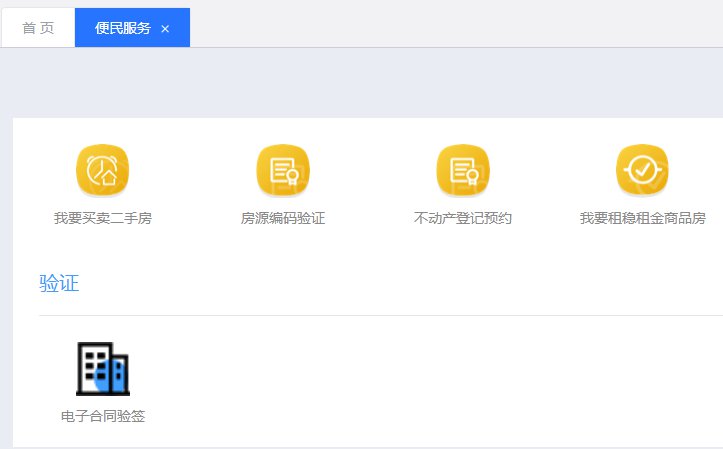The width and height of the screenshot is (723, 449).
Task: Click the 不动产登记预约 text label
Action: tap(463, 218)
